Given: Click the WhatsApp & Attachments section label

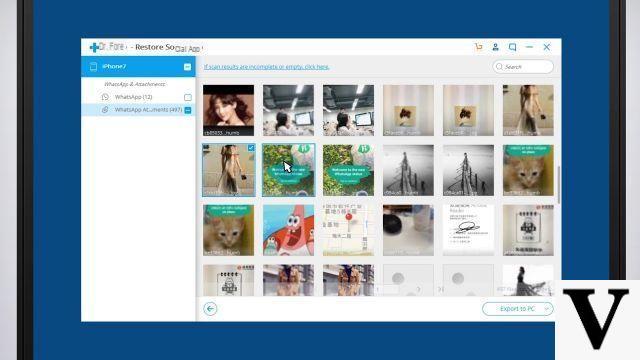Looking at the screenshot, I should click(134, 84).
